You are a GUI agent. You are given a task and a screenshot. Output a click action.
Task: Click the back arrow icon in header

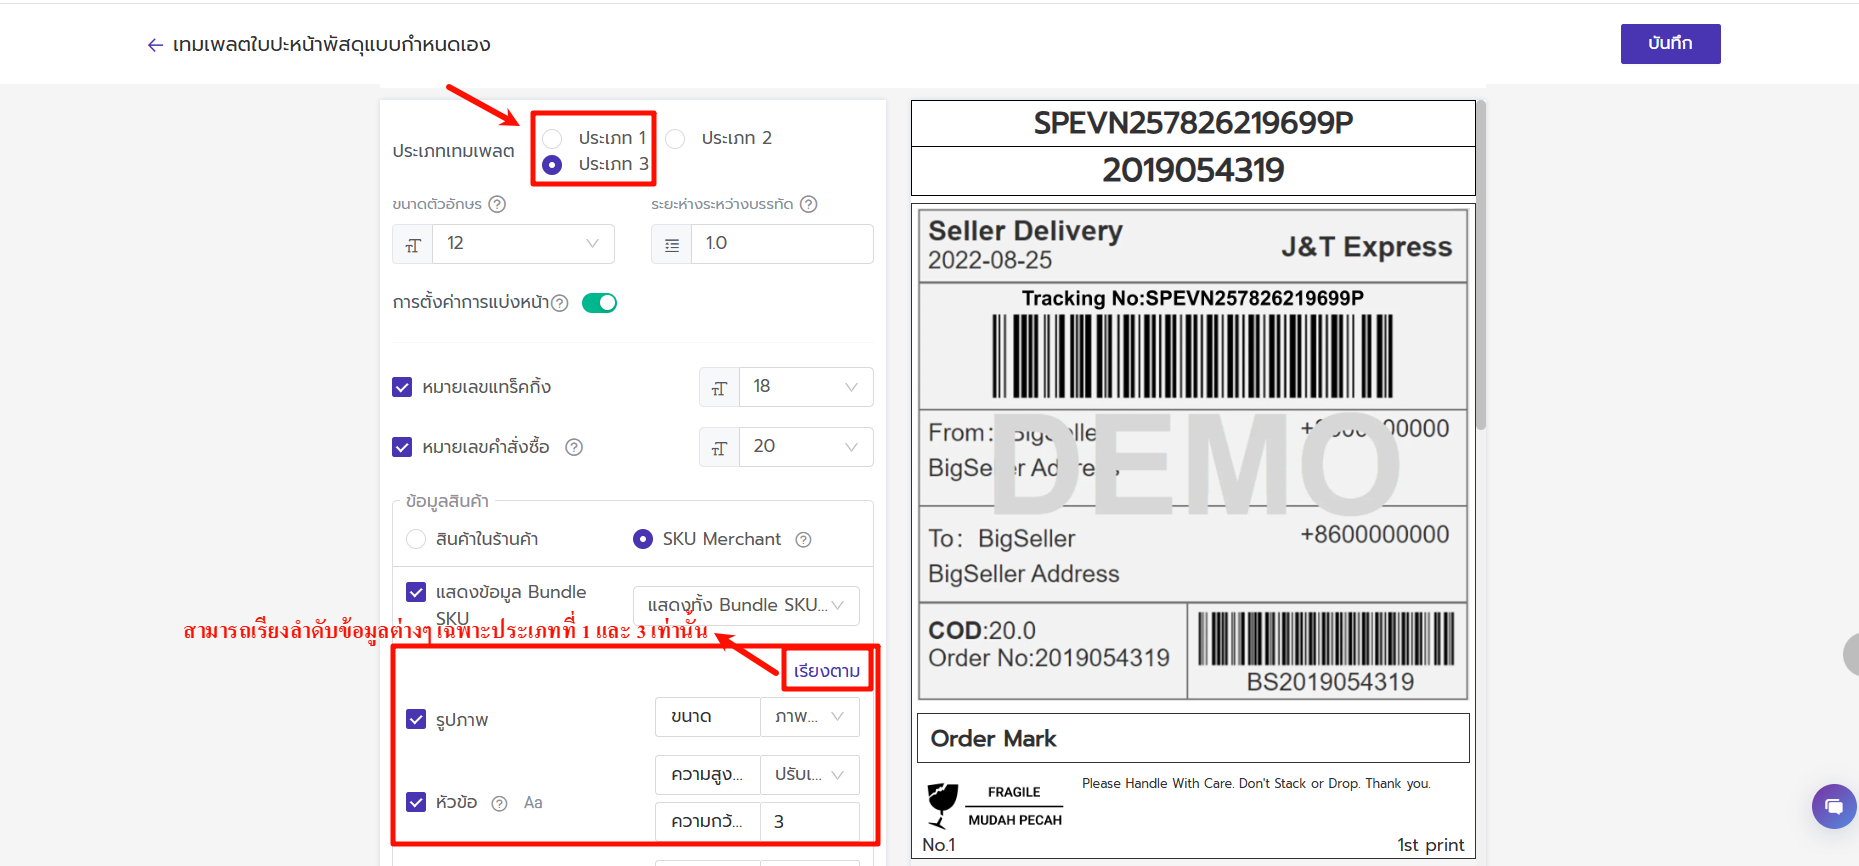click(x=155, y=45)
